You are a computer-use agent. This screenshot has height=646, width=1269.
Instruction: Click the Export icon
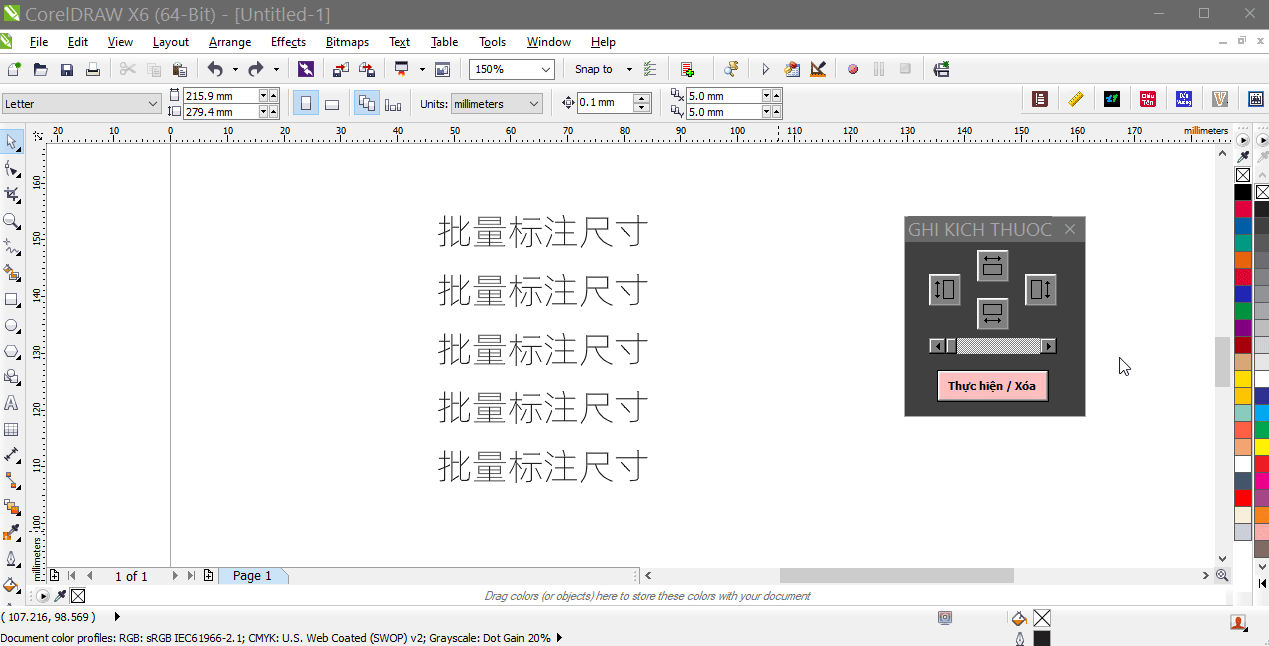click(367, 69)
